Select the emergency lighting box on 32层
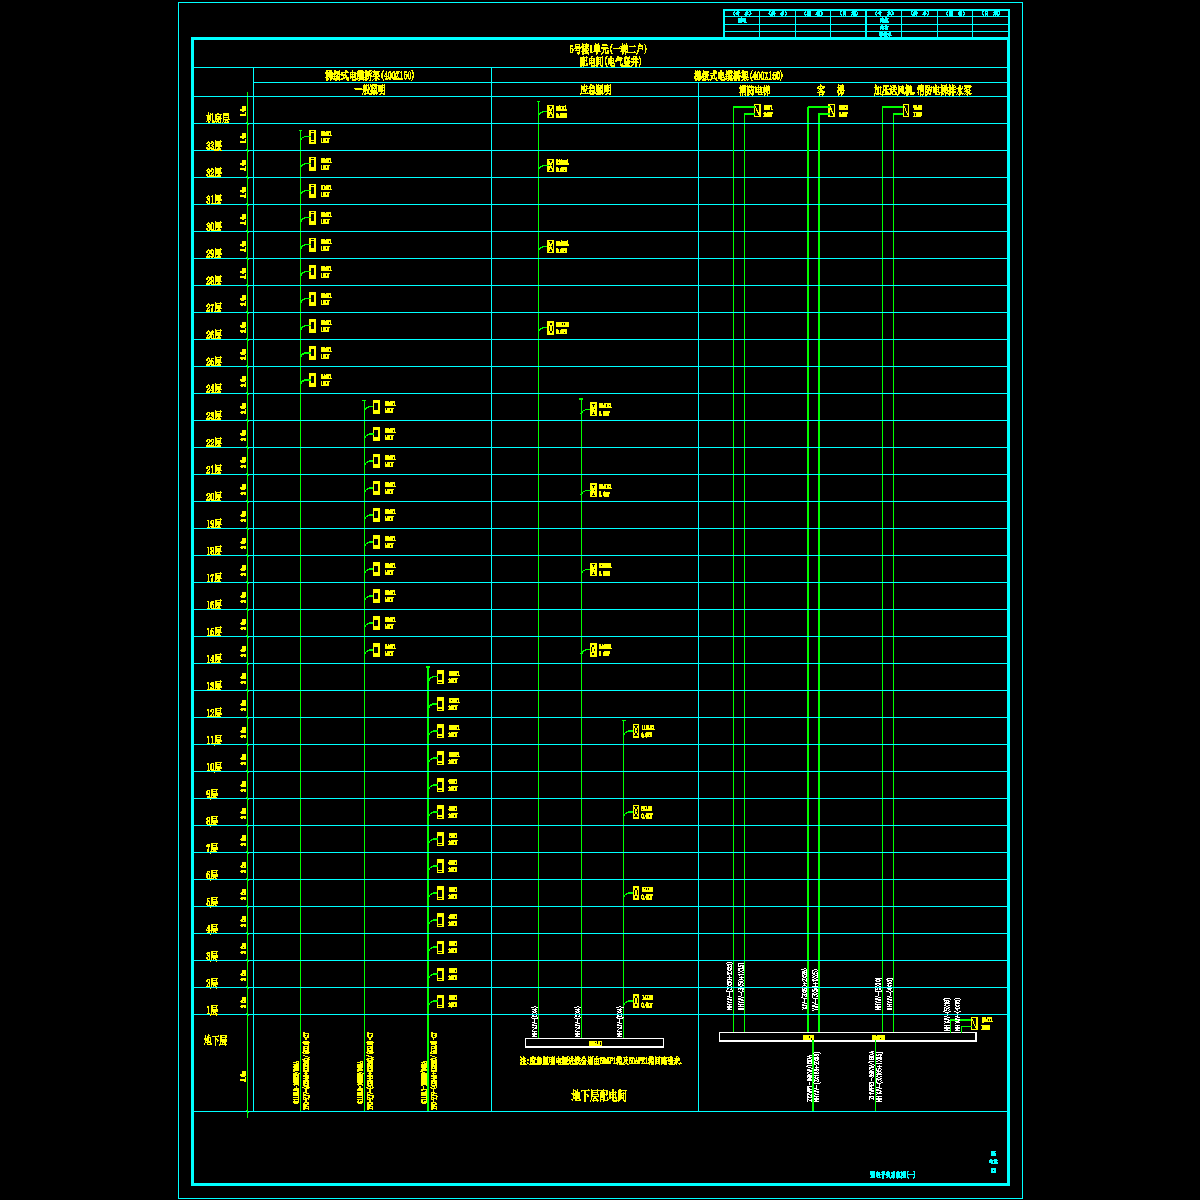 click(x=550, y=164)
